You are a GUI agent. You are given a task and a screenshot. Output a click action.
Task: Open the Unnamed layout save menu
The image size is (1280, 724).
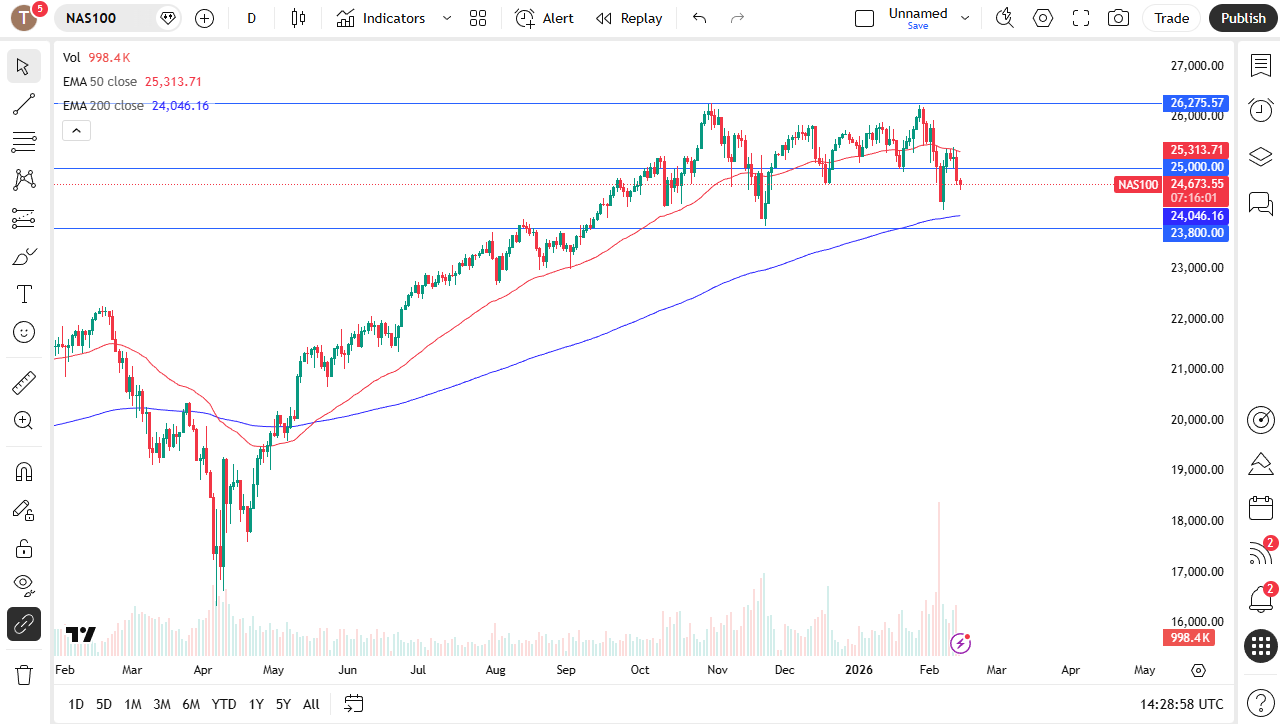[x=918, y=18]
